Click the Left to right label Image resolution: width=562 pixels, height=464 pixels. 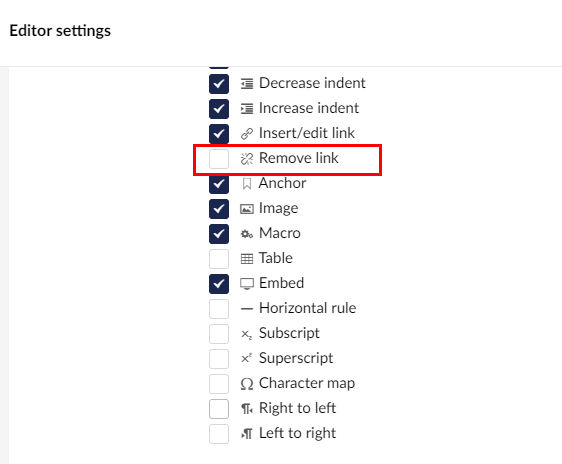[x=297, y=434]
